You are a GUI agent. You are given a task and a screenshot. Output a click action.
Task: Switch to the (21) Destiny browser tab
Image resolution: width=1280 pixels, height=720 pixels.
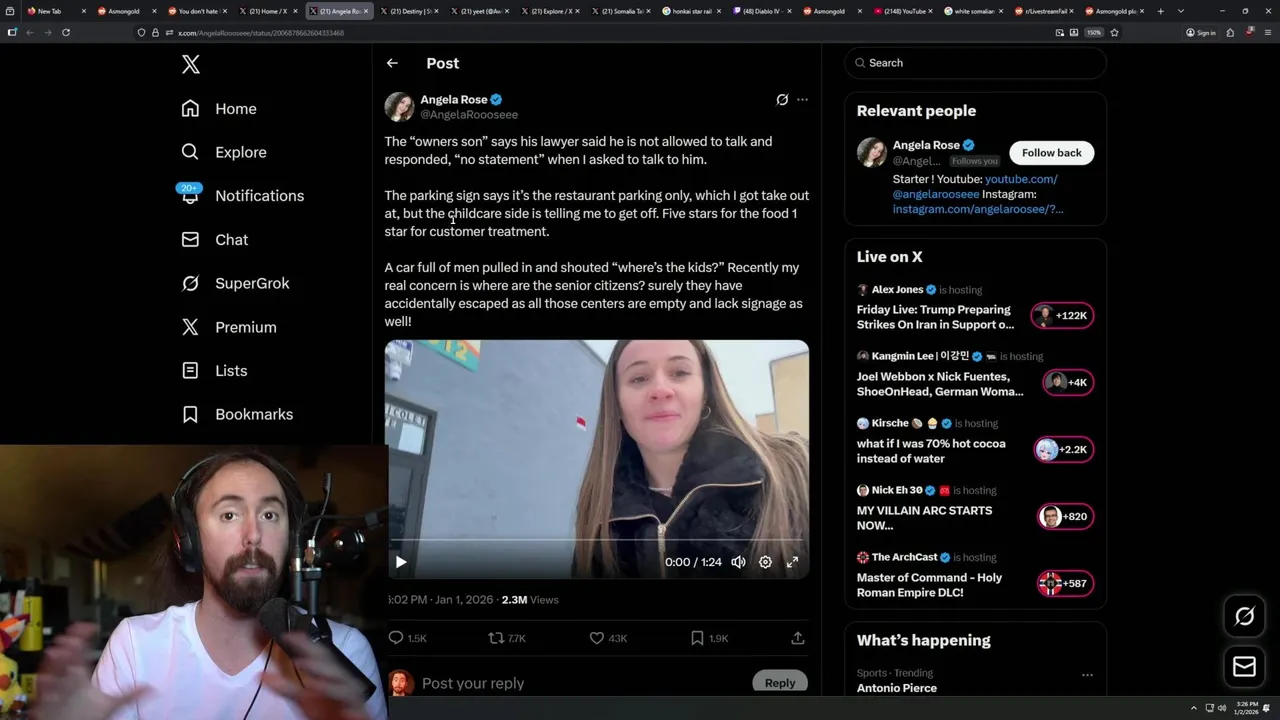pos(408,11)
